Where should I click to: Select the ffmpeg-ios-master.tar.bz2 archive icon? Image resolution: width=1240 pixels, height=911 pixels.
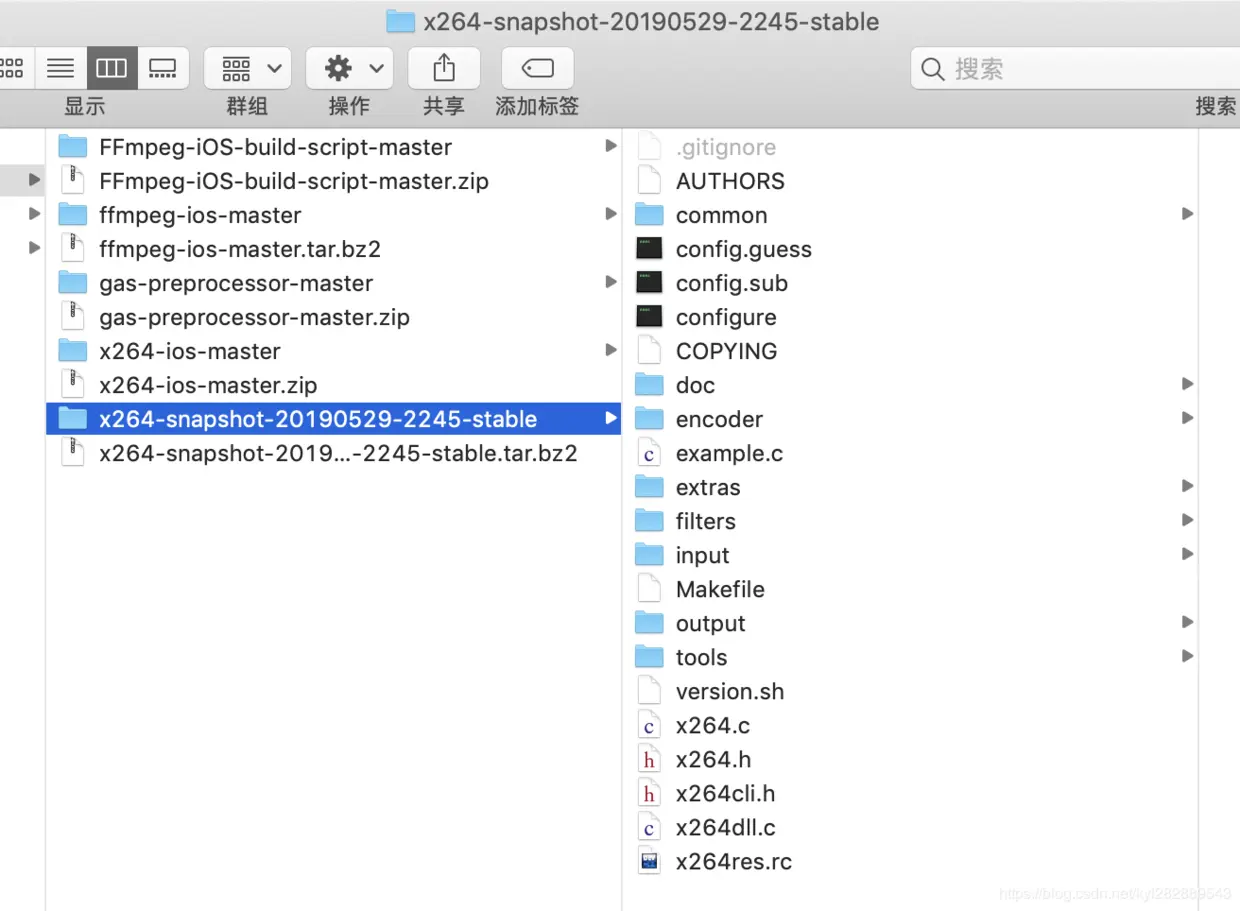73,249
